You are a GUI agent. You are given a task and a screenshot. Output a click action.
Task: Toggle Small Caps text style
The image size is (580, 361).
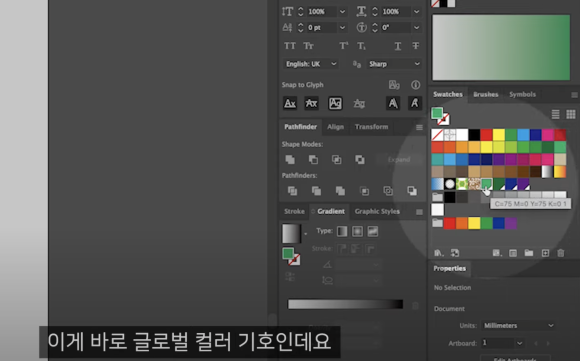tap(308, 46)
